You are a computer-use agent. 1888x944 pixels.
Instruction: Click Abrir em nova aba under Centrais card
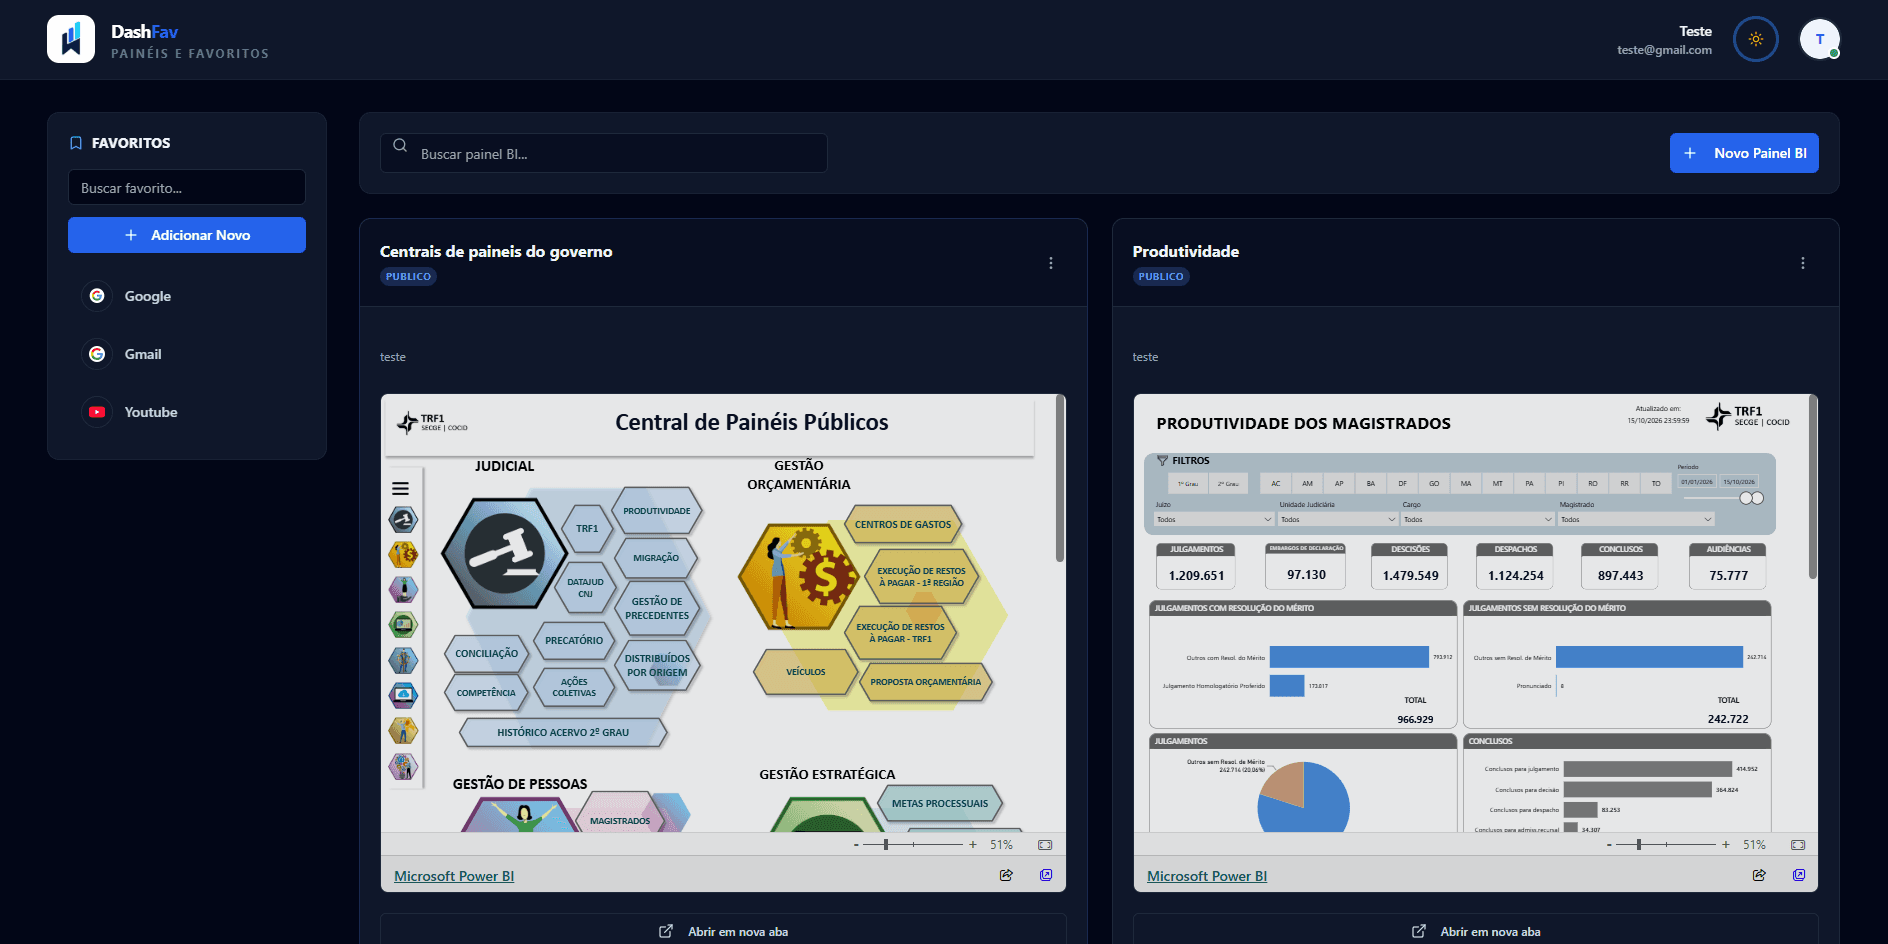(x=723, y=931)
